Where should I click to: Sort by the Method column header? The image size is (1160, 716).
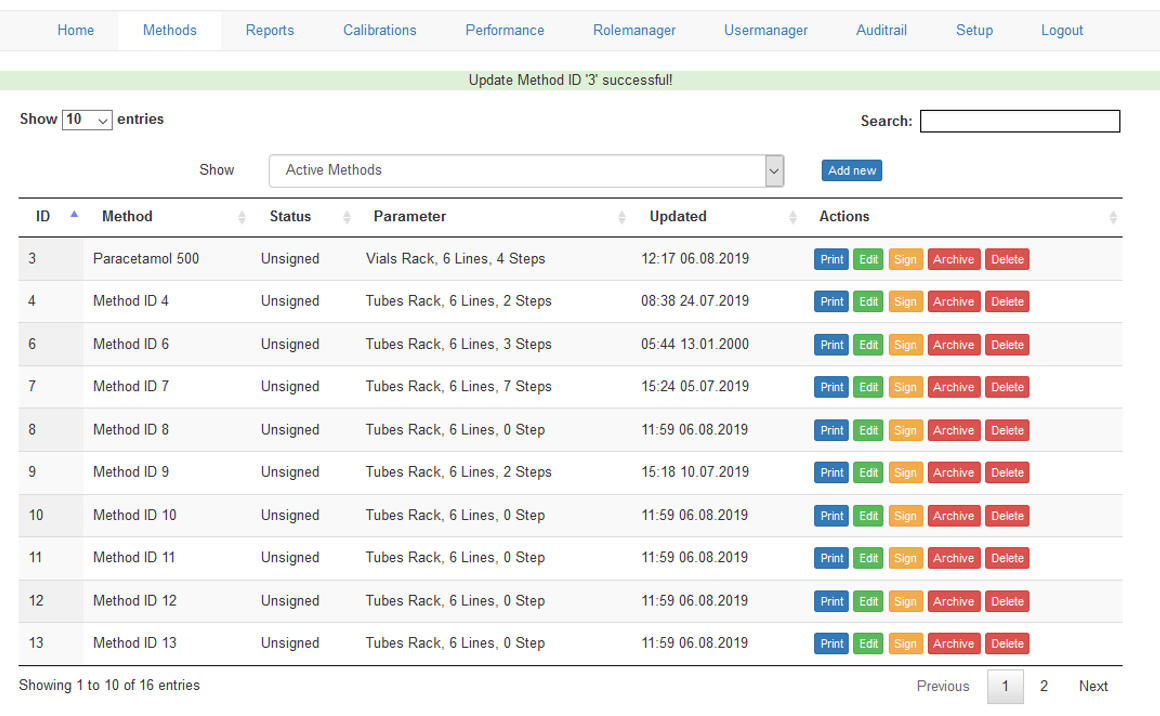[127, 216]
